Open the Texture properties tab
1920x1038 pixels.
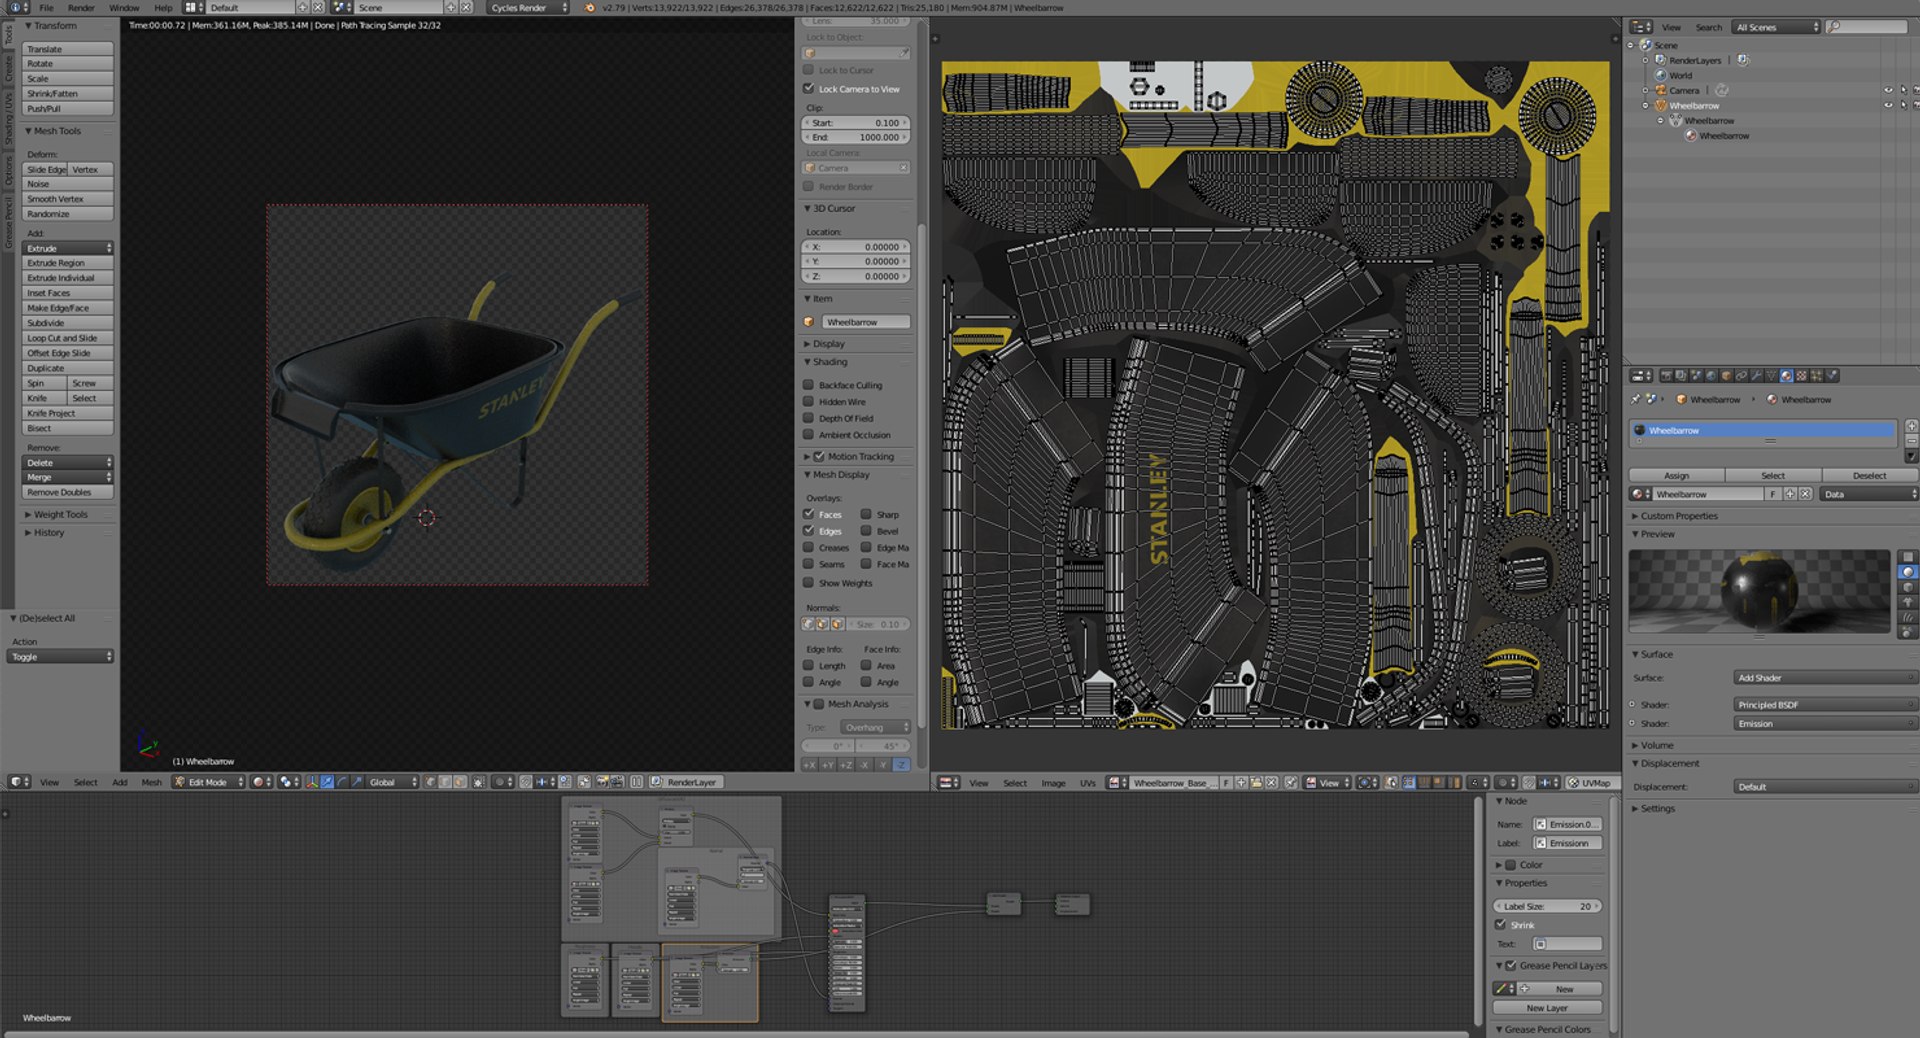[x=1801, y=376]
